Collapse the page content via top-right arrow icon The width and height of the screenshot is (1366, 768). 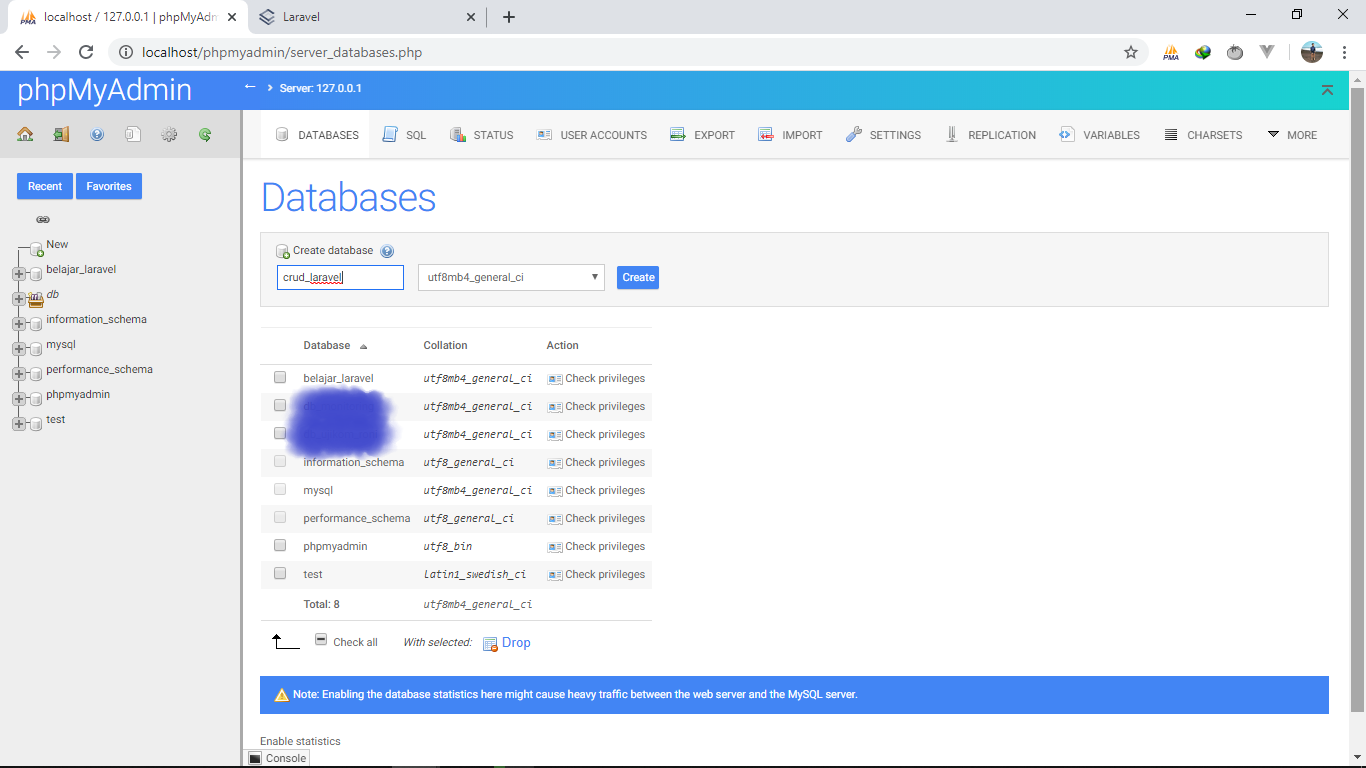coord(1327,89)
